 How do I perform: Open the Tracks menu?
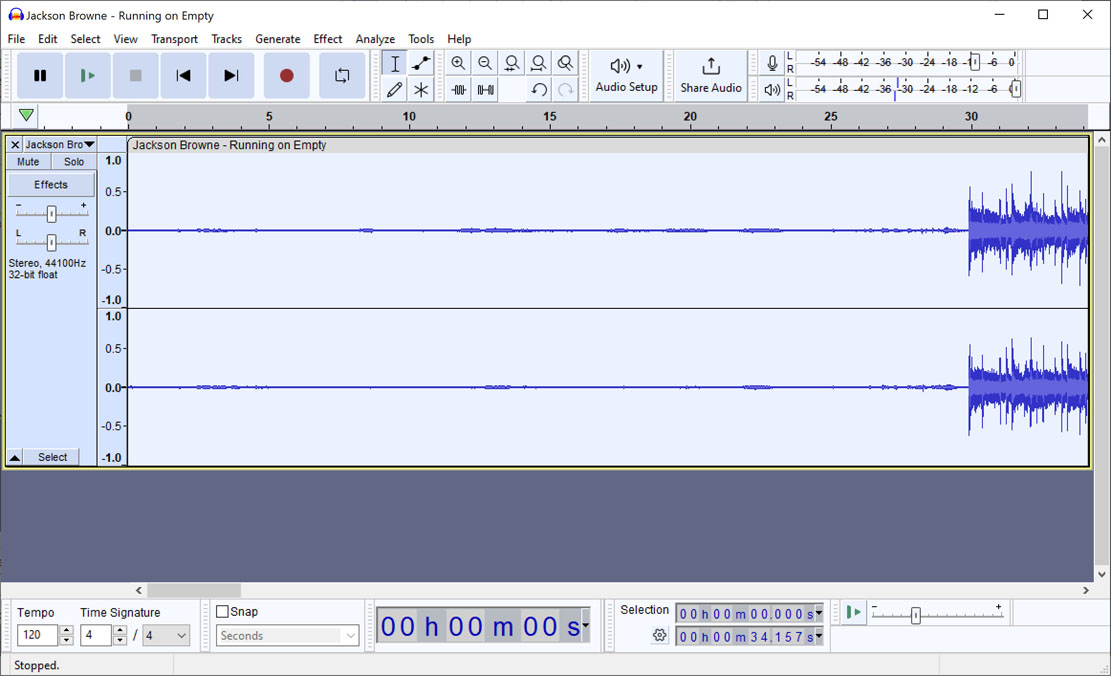click(226, 39)
